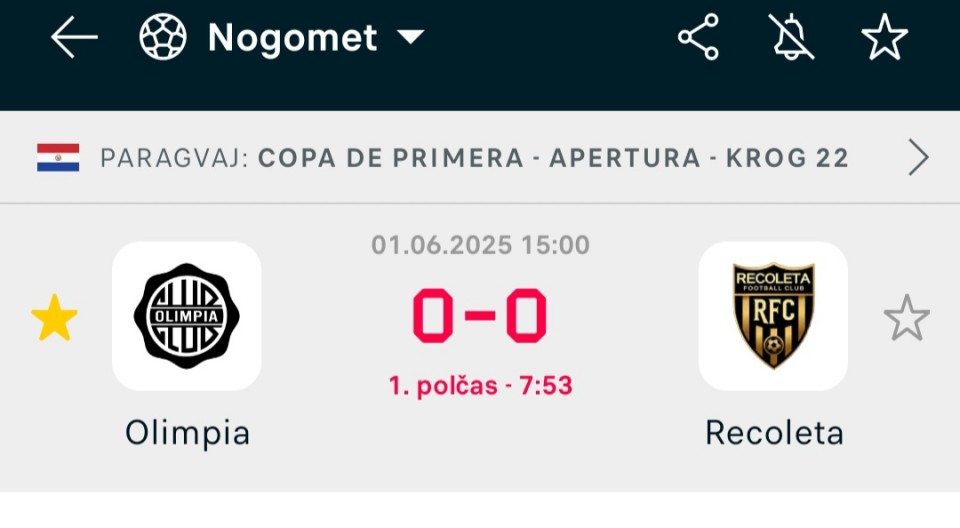
Task: Toggle match notifications with crossed bell
Action: pyautogui.click(x=791, y=37)
